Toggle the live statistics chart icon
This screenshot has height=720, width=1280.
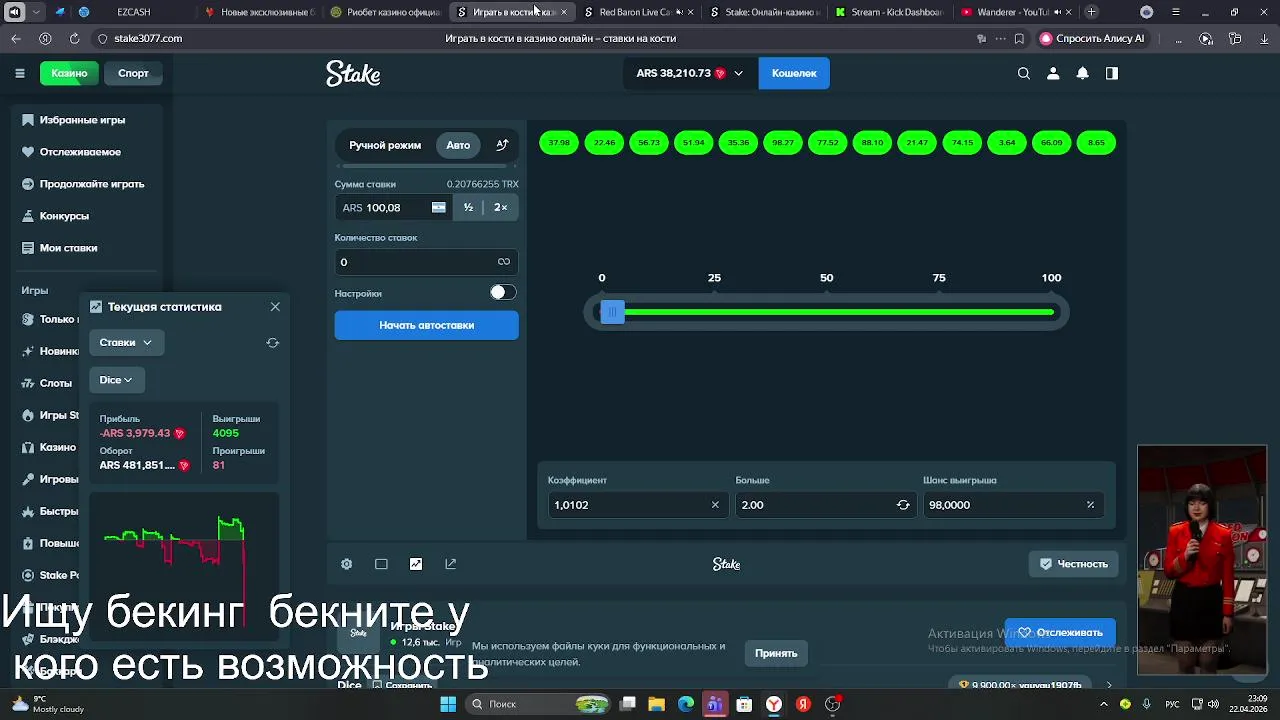click(416, 564)
